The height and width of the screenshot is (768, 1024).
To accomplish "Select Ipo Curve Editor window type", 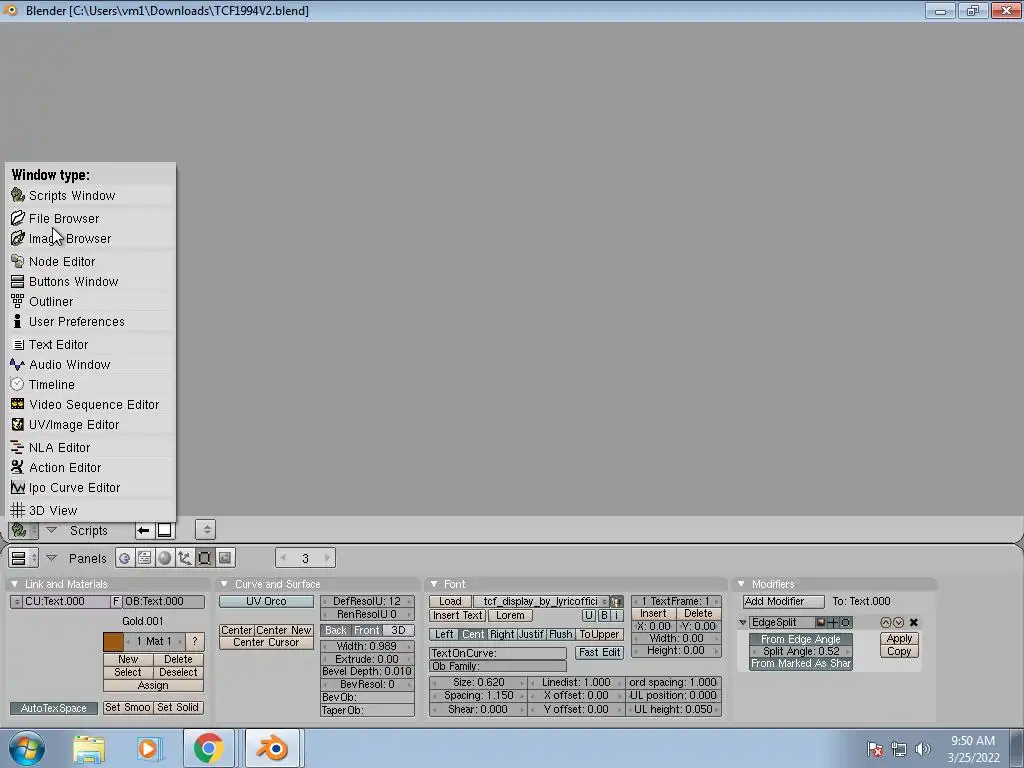I will pos(91,487).
